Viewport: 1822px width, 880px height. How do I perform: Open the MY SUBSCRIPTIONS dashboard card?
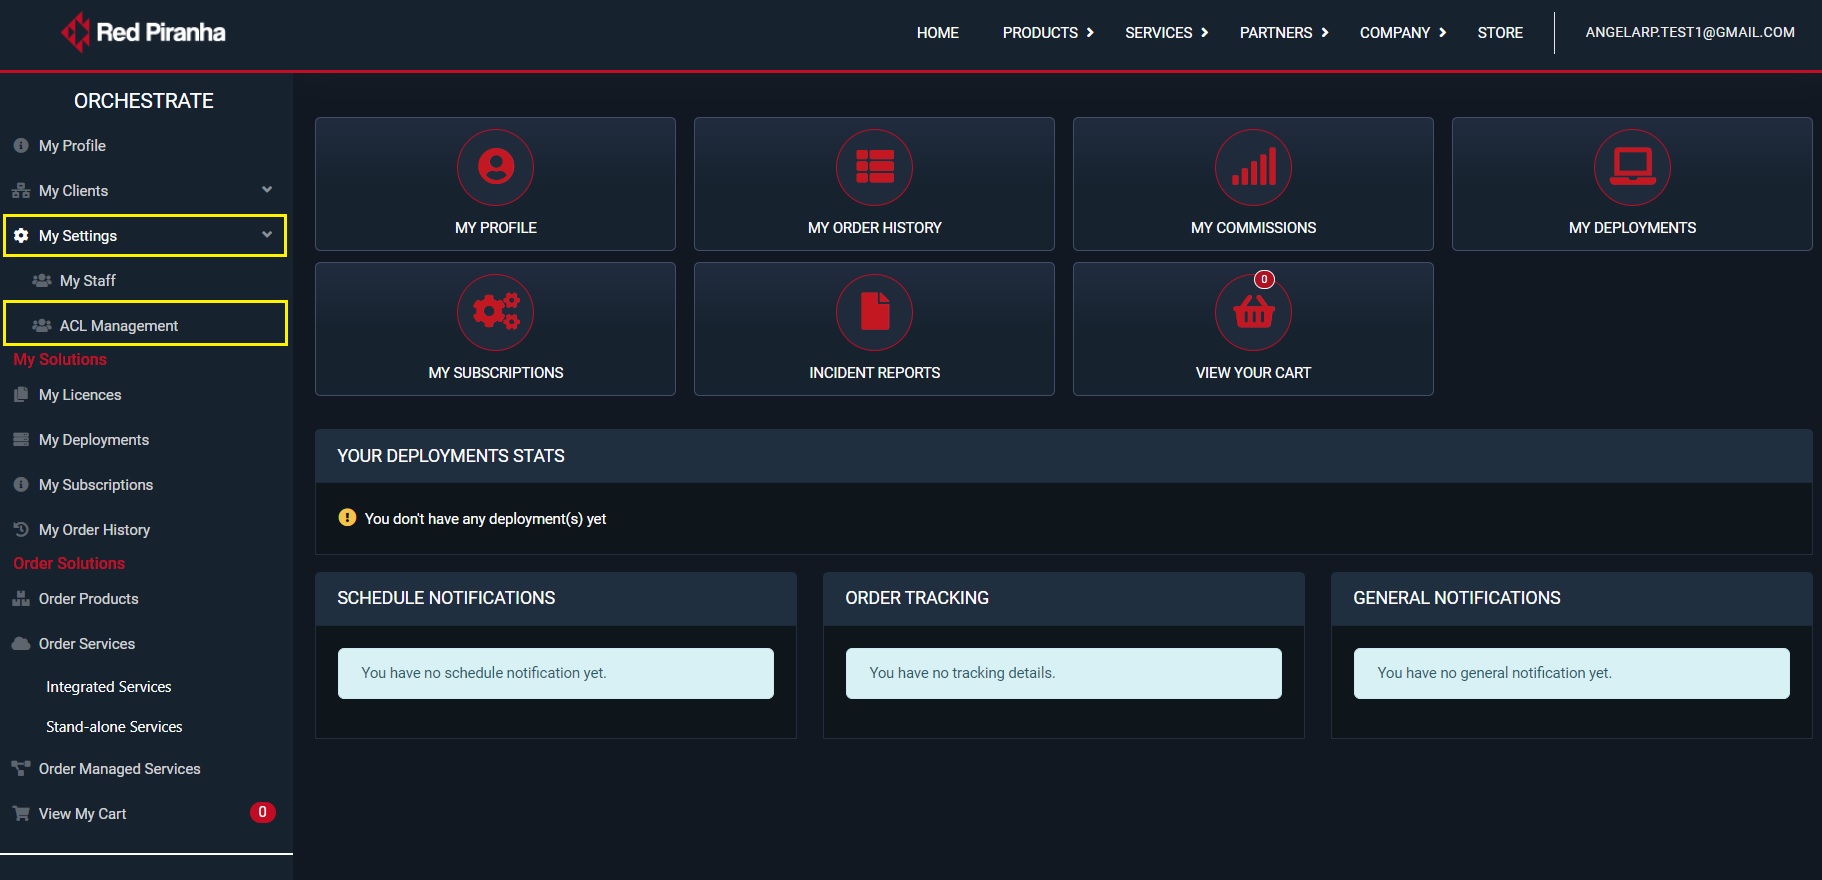pyautogui.click(x=496, y=329)
